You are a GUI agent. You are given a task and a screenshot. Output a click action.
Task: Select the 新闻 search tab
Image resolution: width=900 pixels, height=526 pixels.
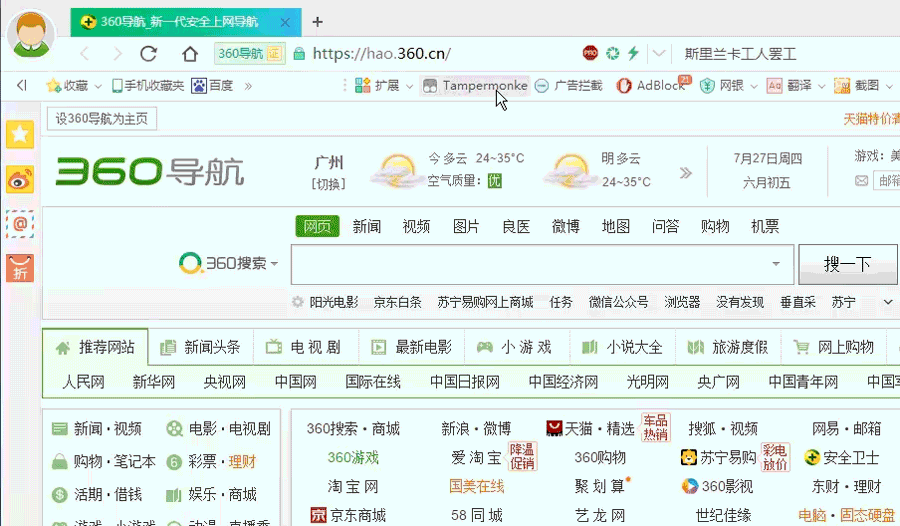[367, 226]
